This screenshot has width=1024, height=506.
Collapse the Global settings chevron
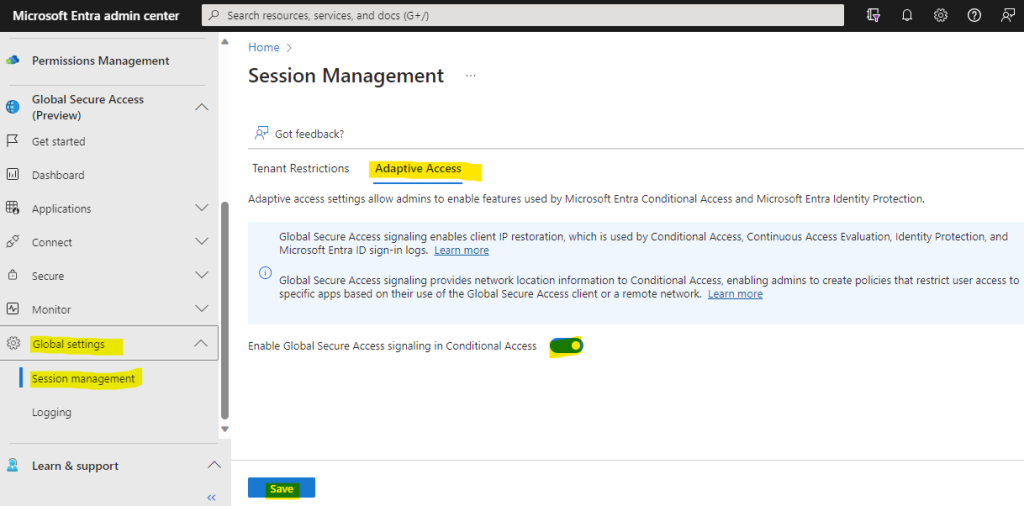coord(202,343)
